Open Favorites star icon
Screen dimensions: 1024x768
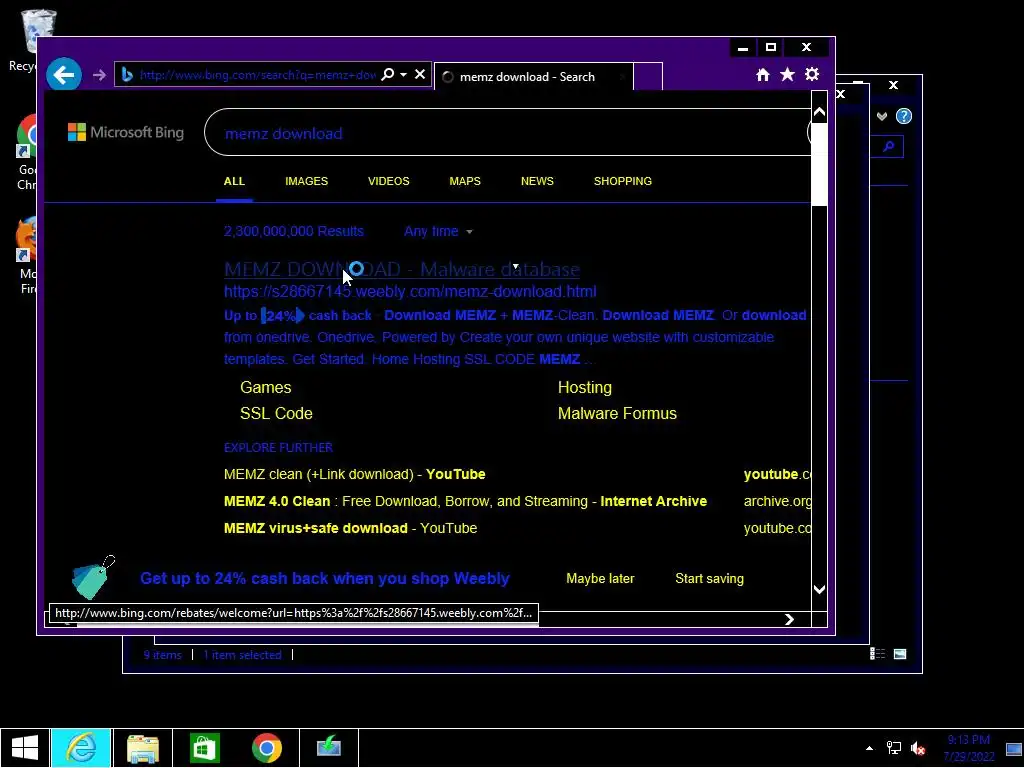pyautogui.click(x=788, y=74)
